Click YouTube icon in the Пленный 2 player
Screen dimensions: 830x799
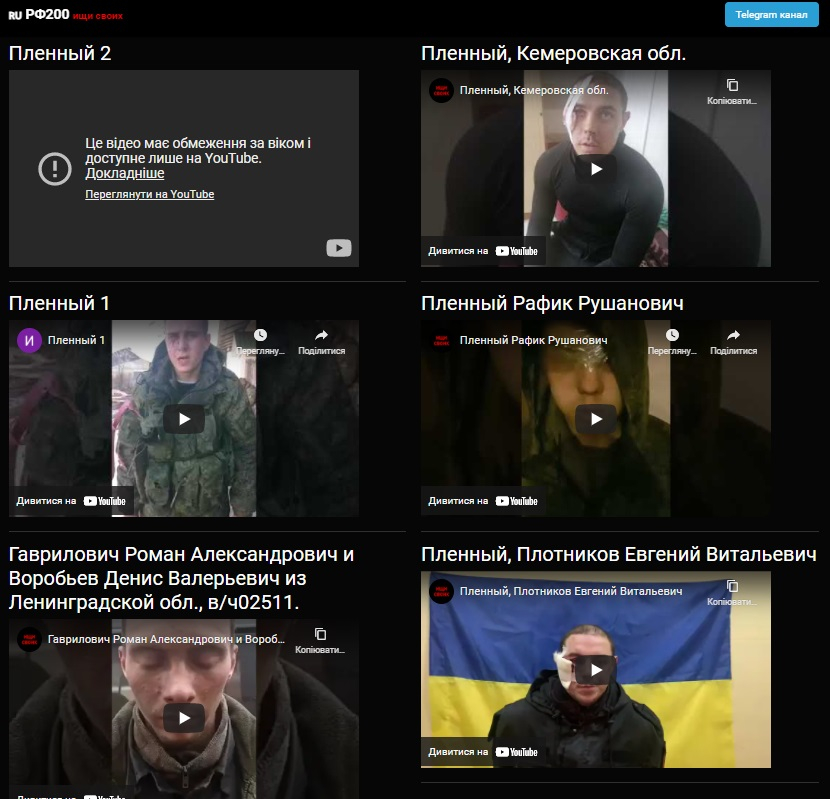338,248
